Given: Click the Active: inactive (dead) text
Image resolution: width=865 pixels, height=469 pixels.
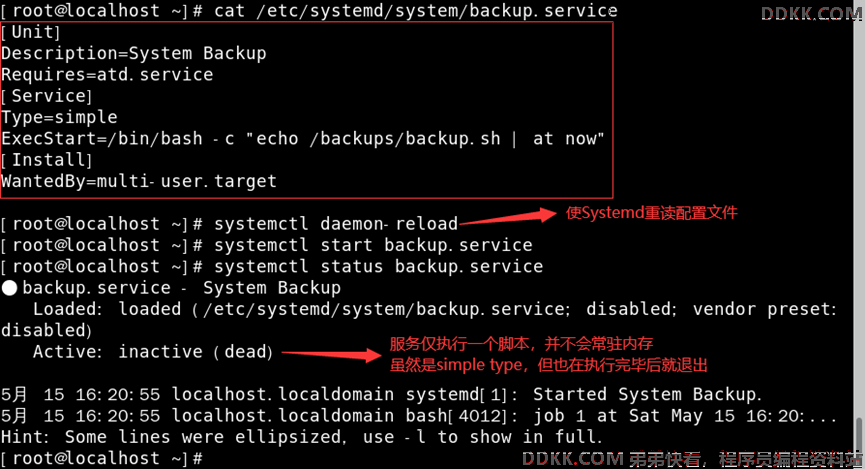Looking at the screenshot, I should point(153,352).
